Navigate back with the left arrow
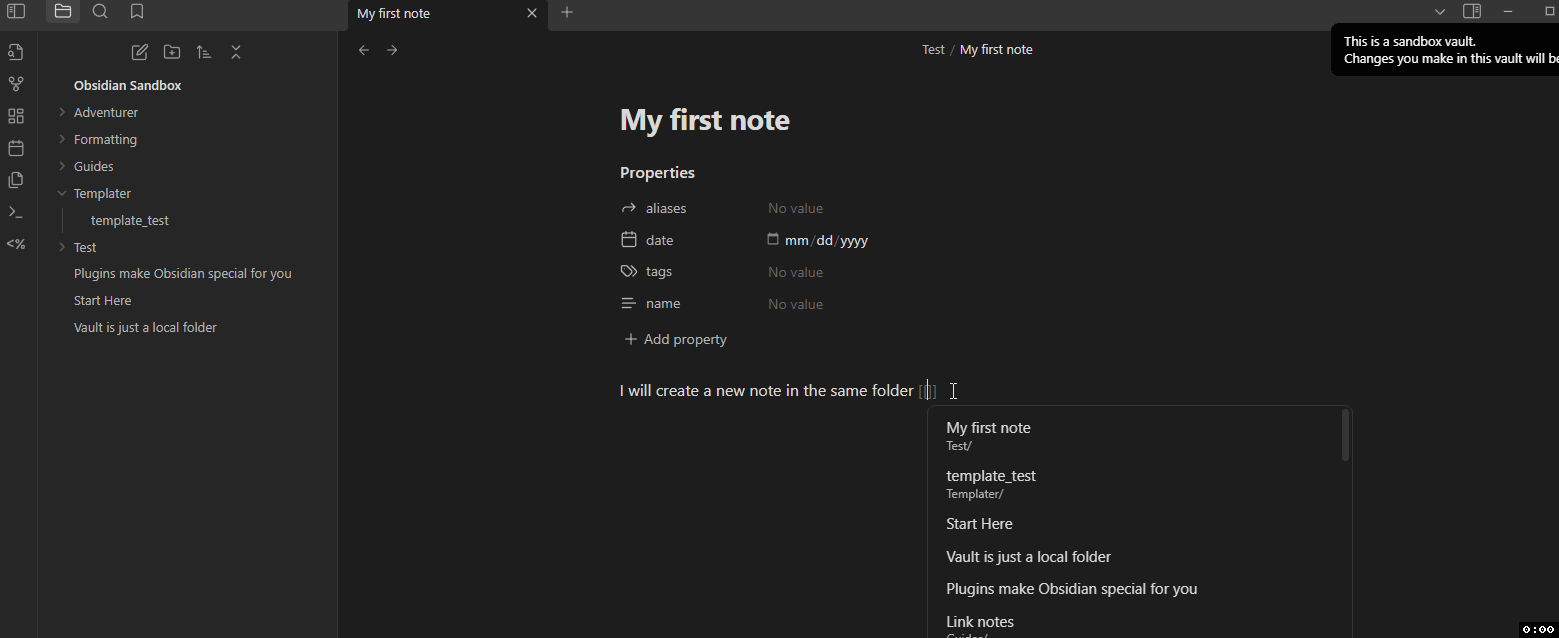Screen dimensions: 1559x638 tap(364, 50)
